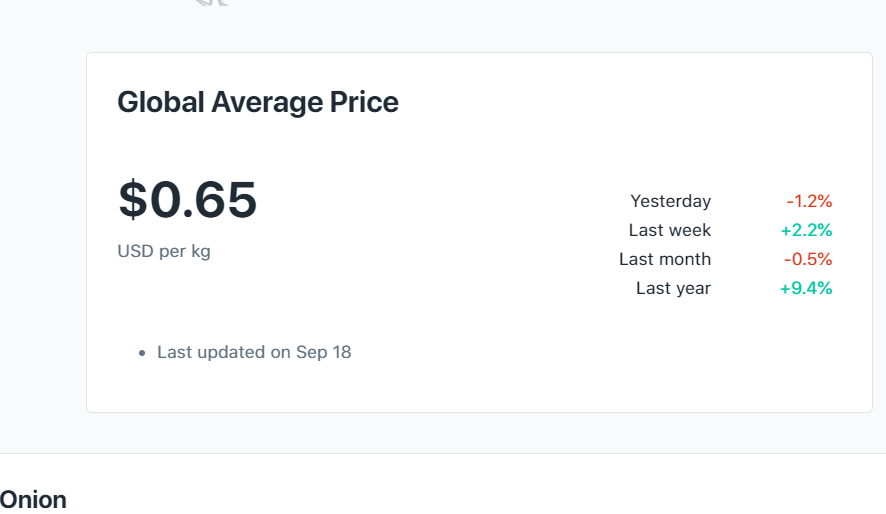Click the USD per kg label
The width and height of the screenshot is (886, 514).
coord(164,251)
